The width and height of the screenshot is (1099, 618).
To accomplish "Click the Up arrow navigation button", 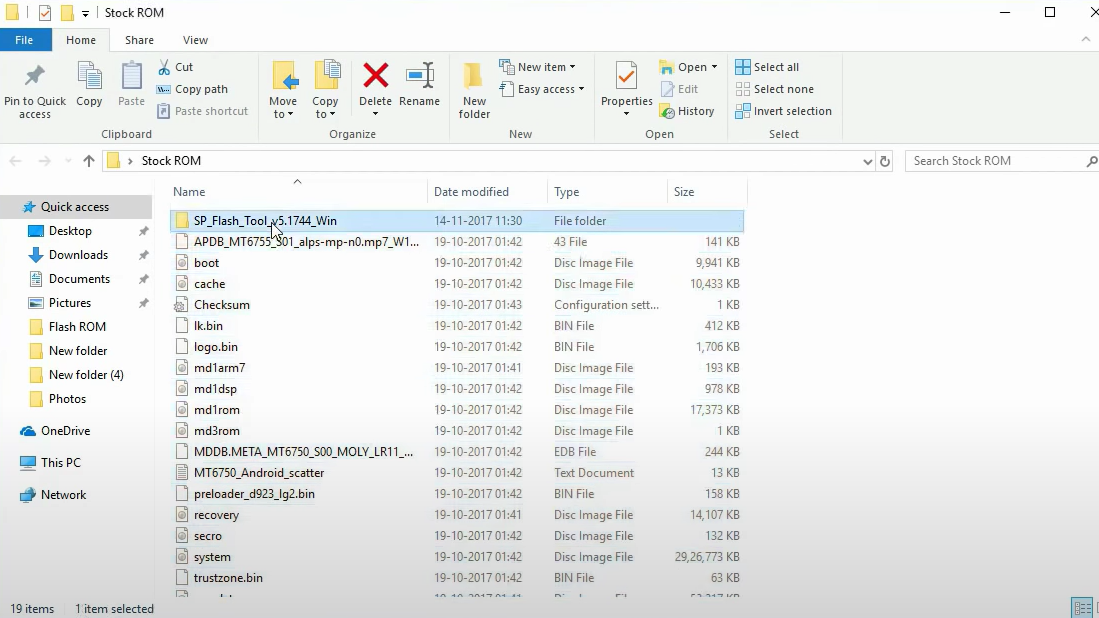I will pyautogui.click(x=89, y=161).
